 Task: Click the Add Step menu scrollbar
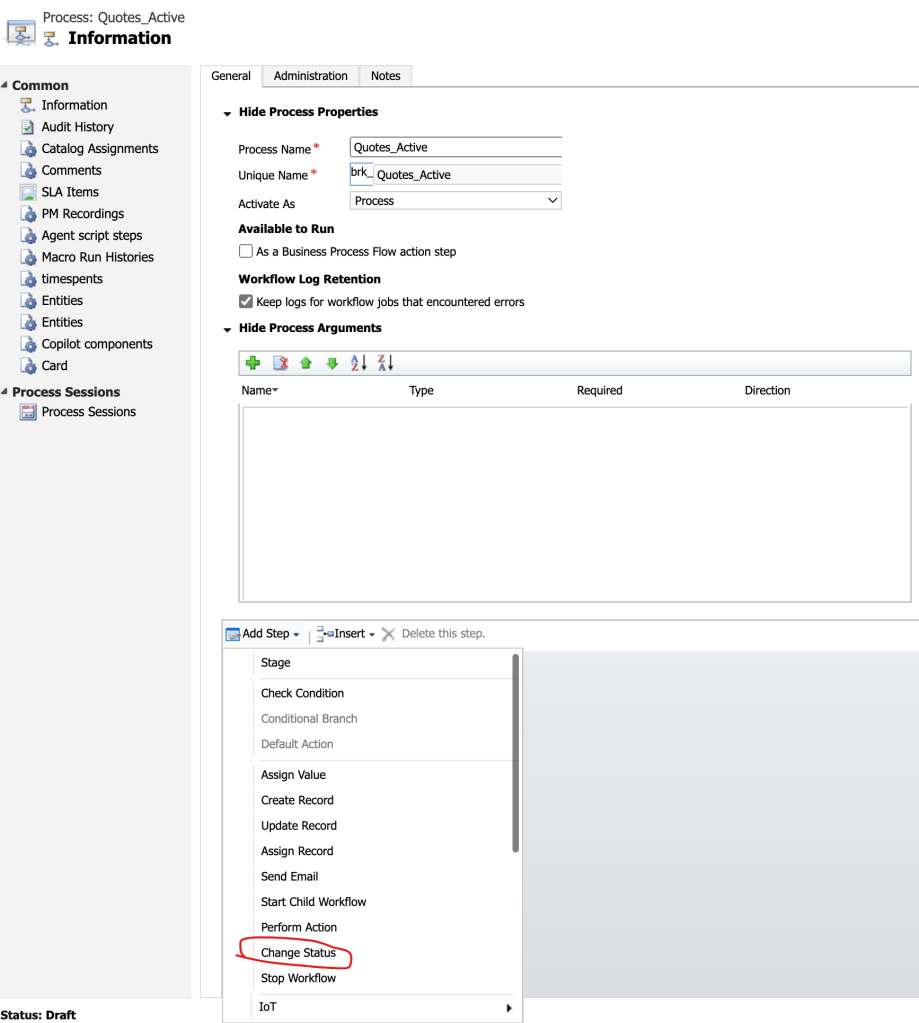515,752
